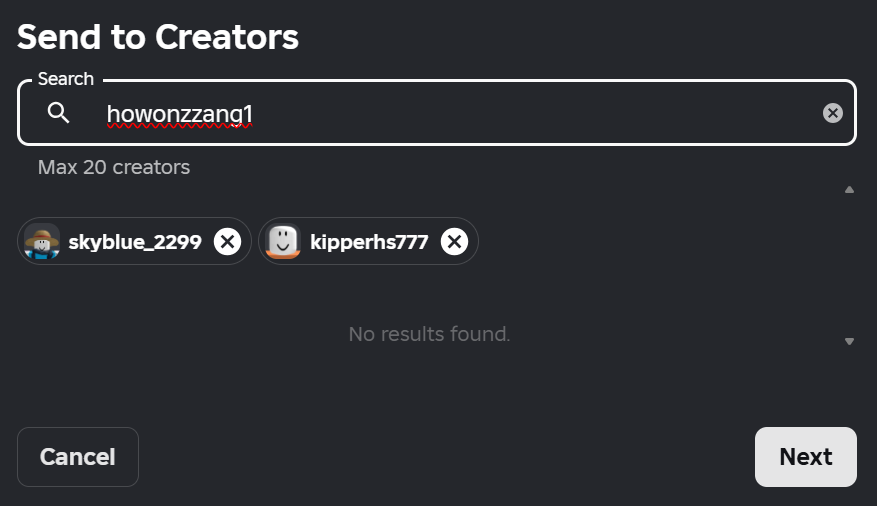Screen dimensions: 877x506
Task: Remove kipperhs777 from selected creators
Action: [454, 242]
